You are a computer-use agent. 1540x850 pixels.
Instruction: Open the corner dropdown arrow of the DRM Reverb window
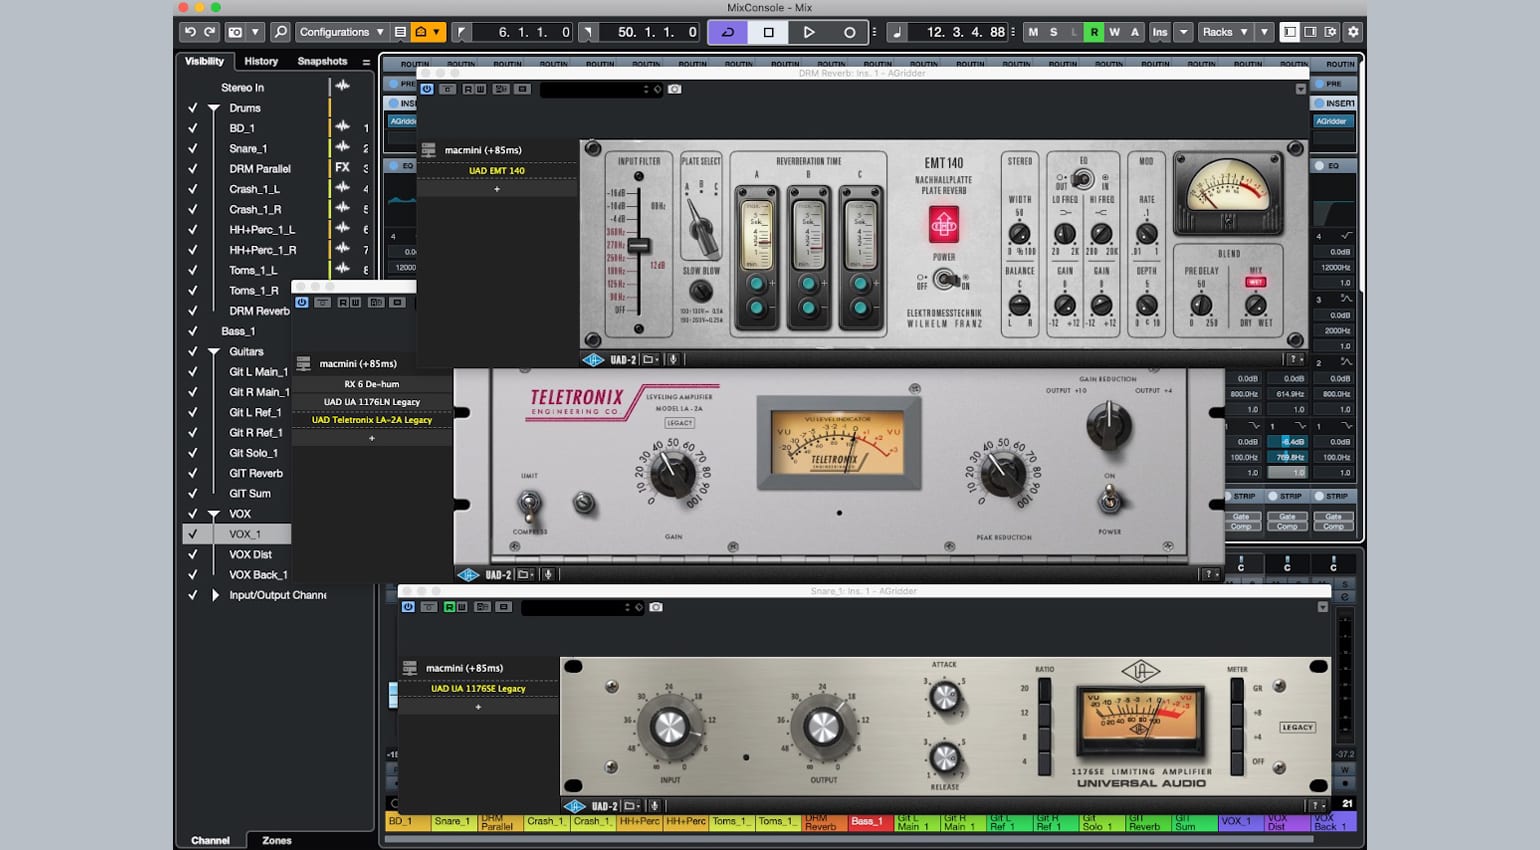coord(1300,89)
